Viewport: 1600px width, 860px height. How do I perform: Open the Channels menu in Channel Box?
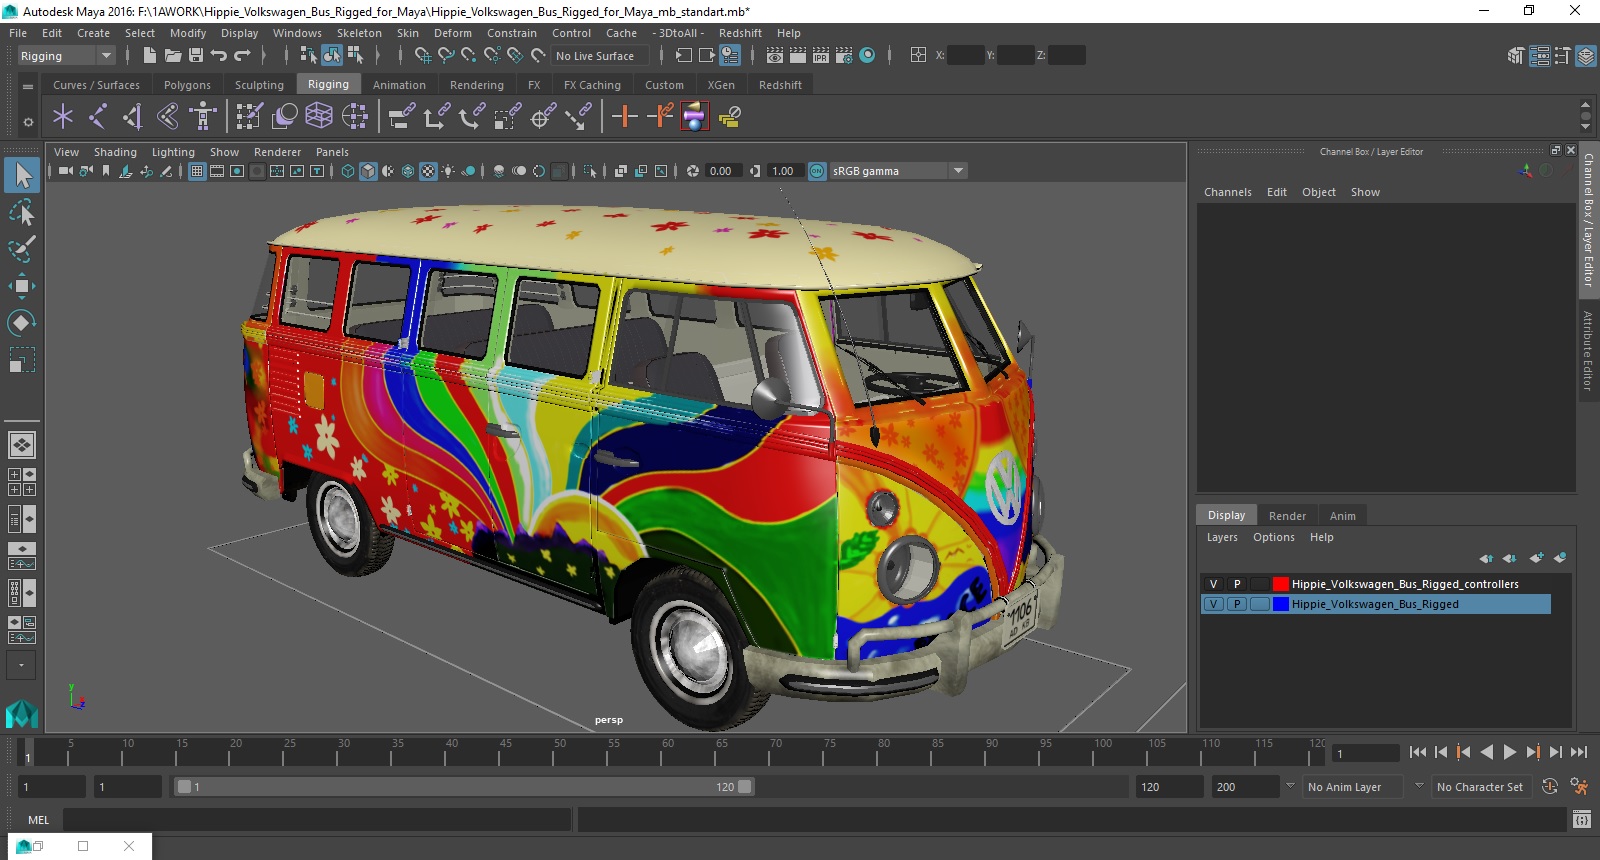click(1227, 192)
